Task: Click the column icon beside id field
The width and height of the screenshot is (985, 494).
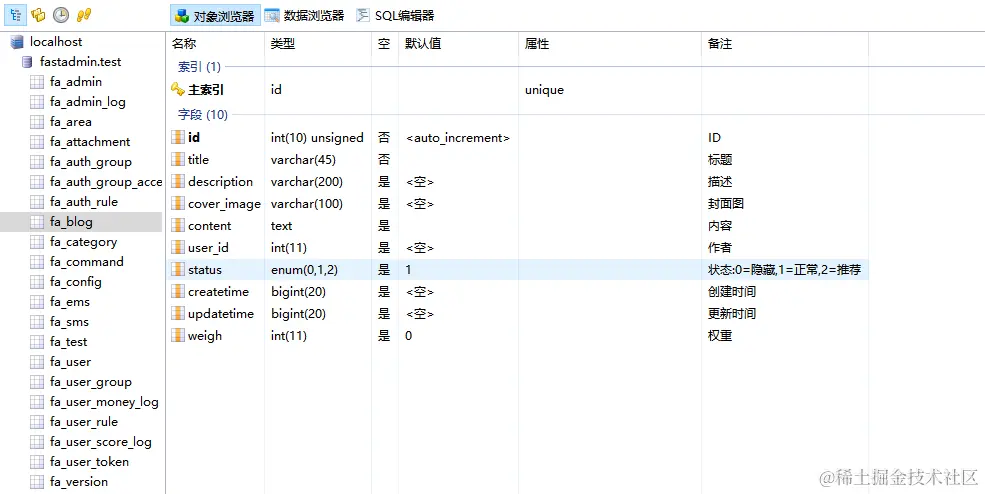Action: [178, 138]
